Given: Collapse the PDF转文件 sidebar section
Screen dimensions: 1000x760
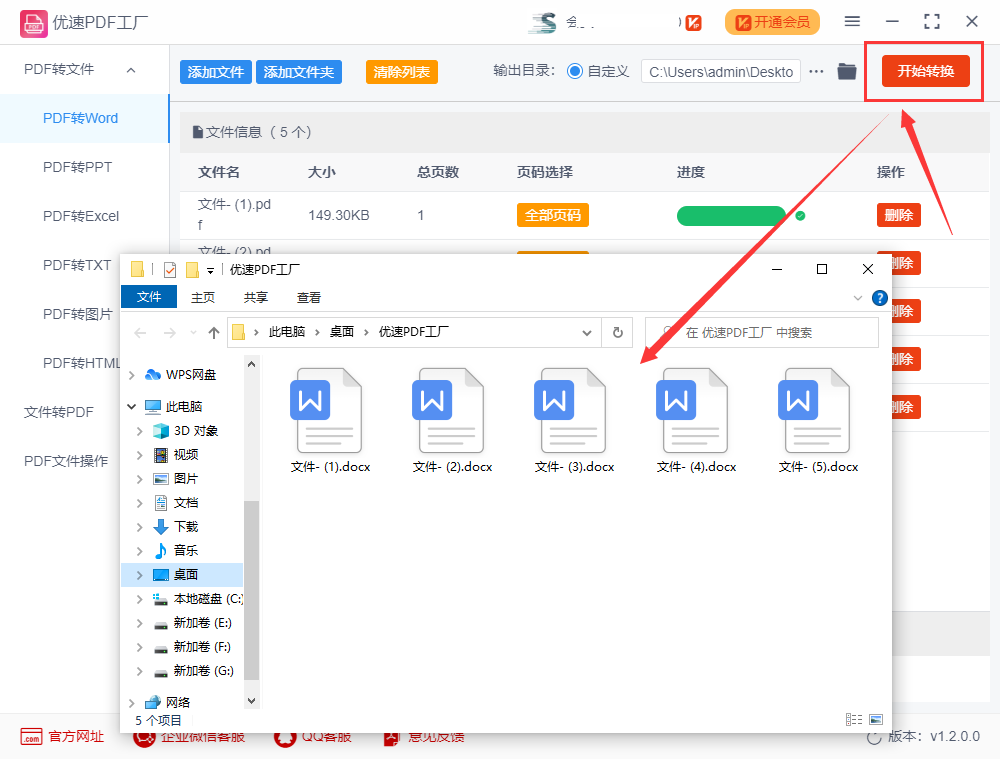Looking at the screenshot, I should click(x=131, y=70).
